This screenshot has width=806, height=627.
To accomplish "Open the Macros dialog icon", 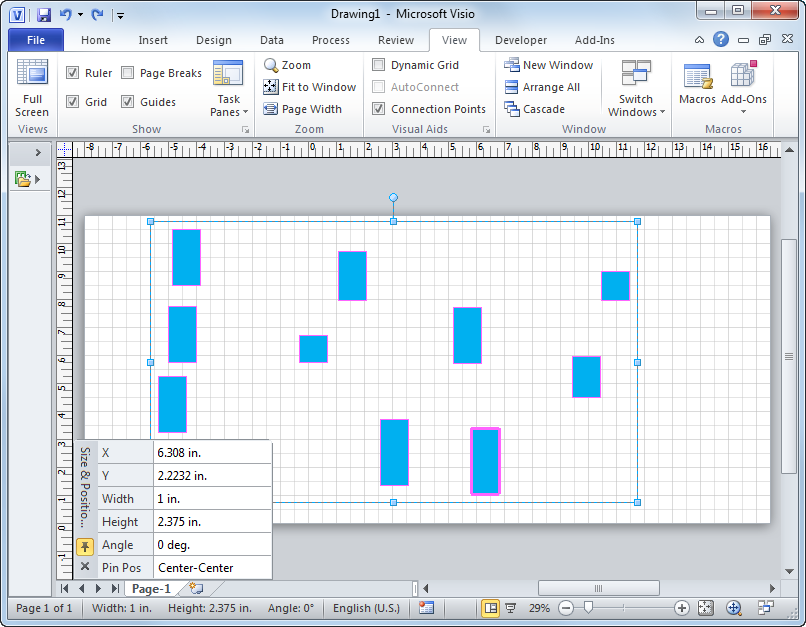I will (697, 76).
